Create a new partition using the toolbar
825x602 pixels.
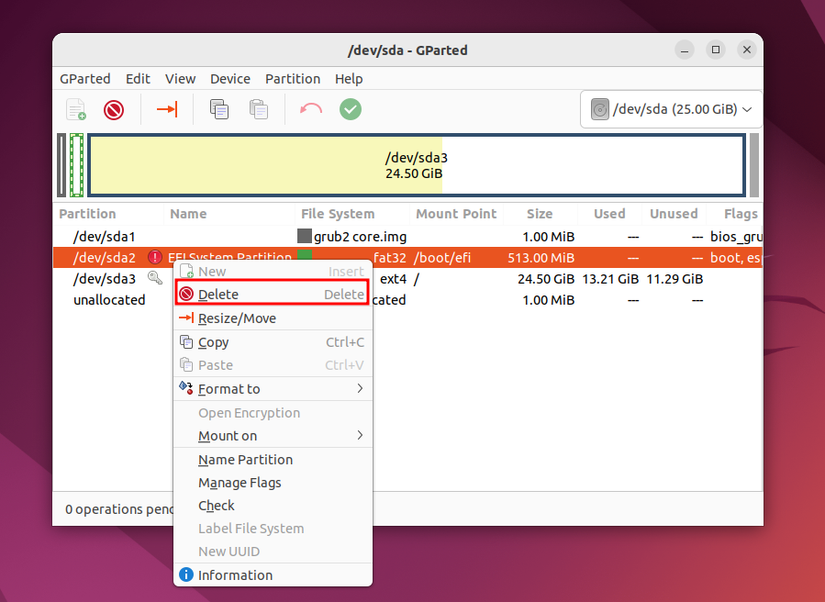coord(75,109)
